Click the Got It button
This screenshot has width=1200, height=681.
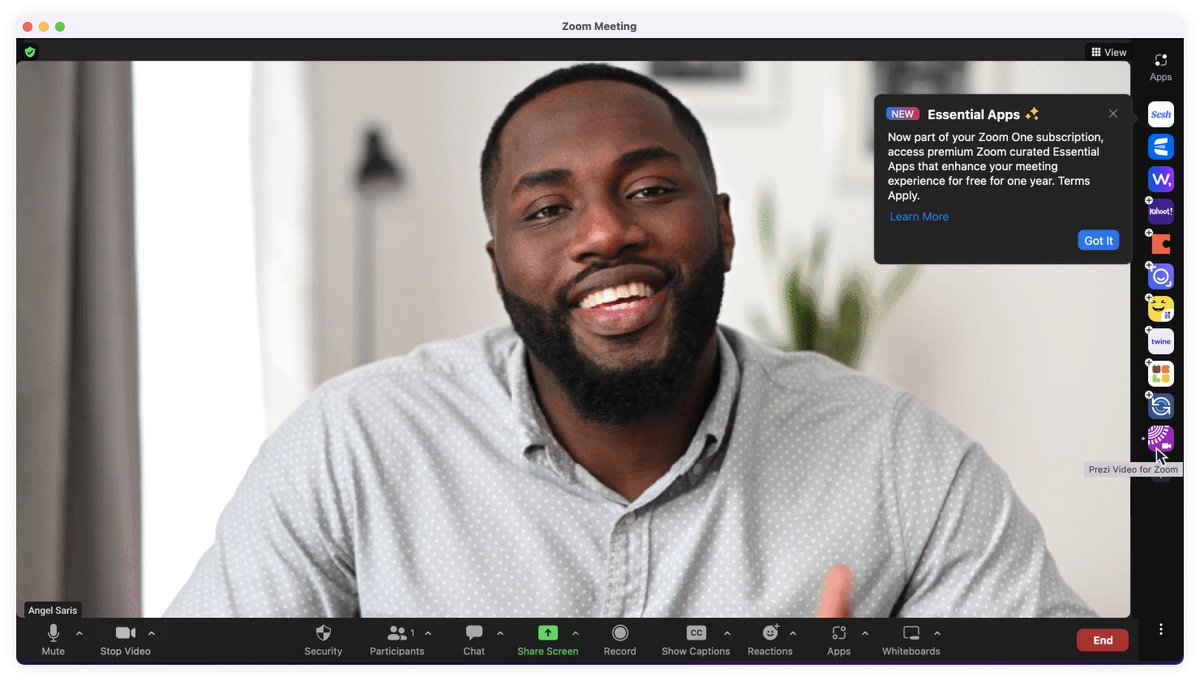coord(1098,240)
